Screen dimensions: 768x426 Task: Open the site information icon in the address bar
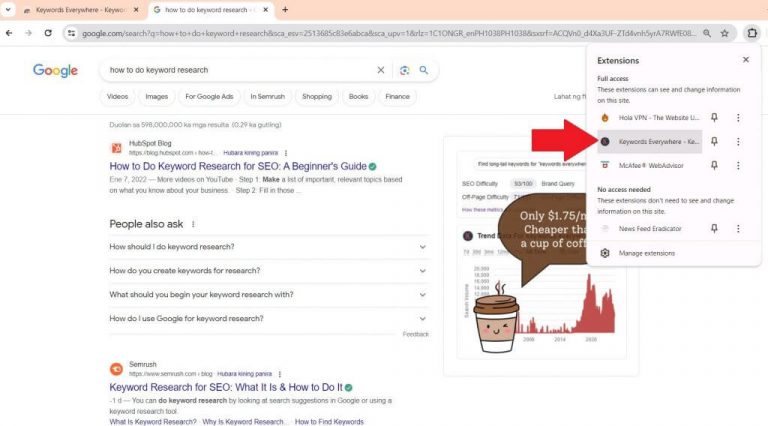tap(72, 33)
